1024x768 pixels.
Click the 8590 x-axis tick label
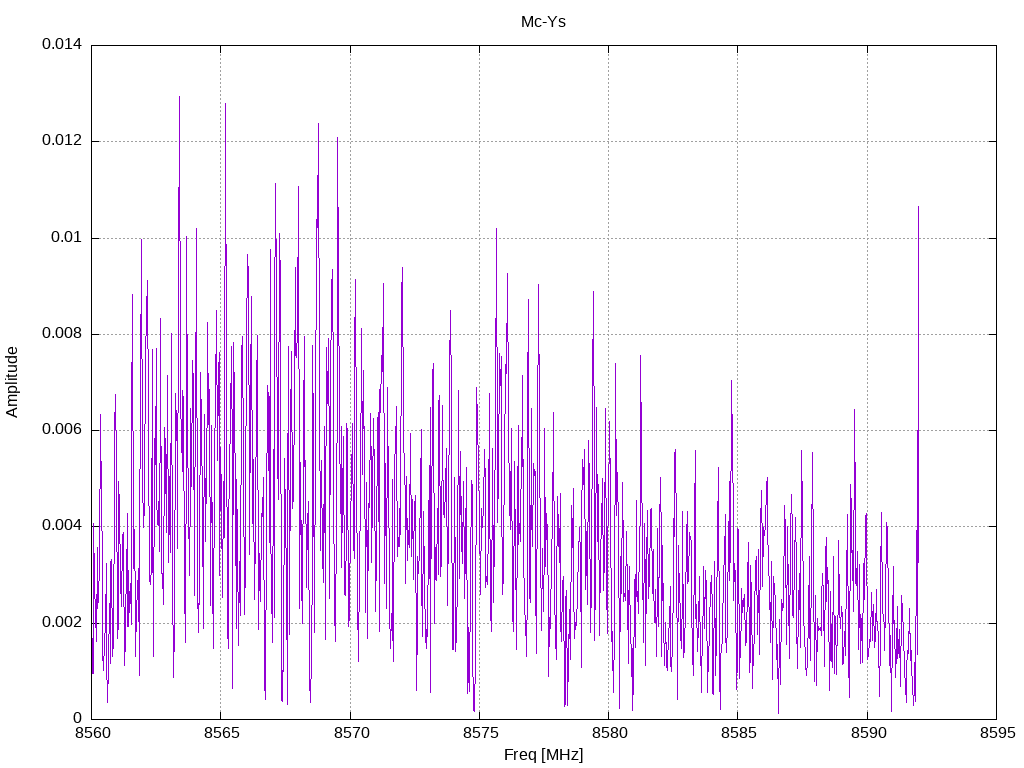[868, 733]
